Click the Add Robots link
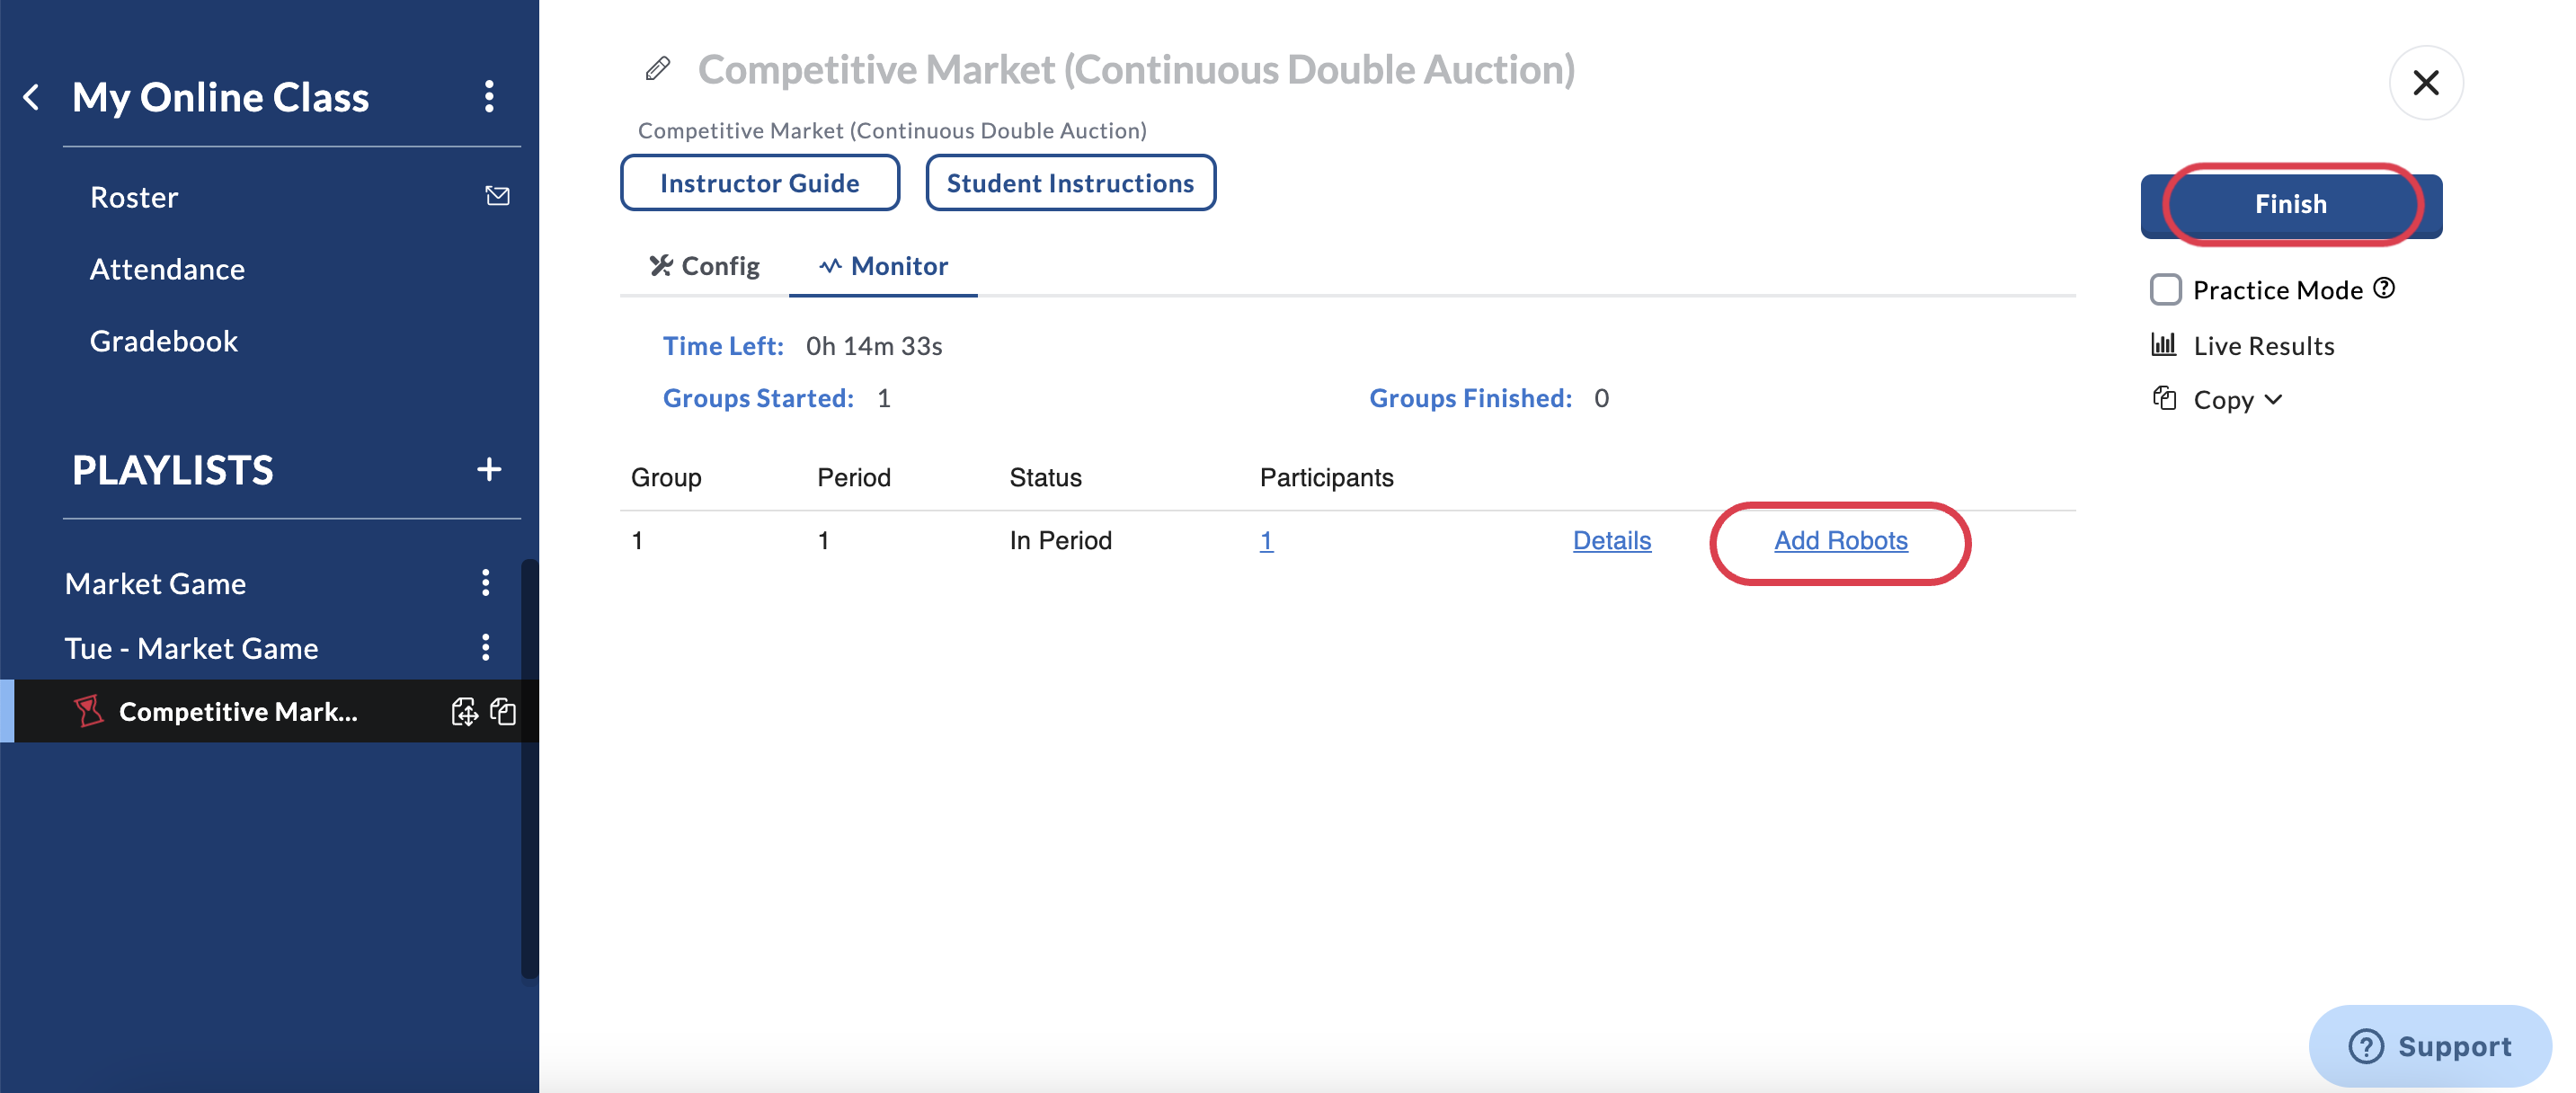 point(1840,541)
